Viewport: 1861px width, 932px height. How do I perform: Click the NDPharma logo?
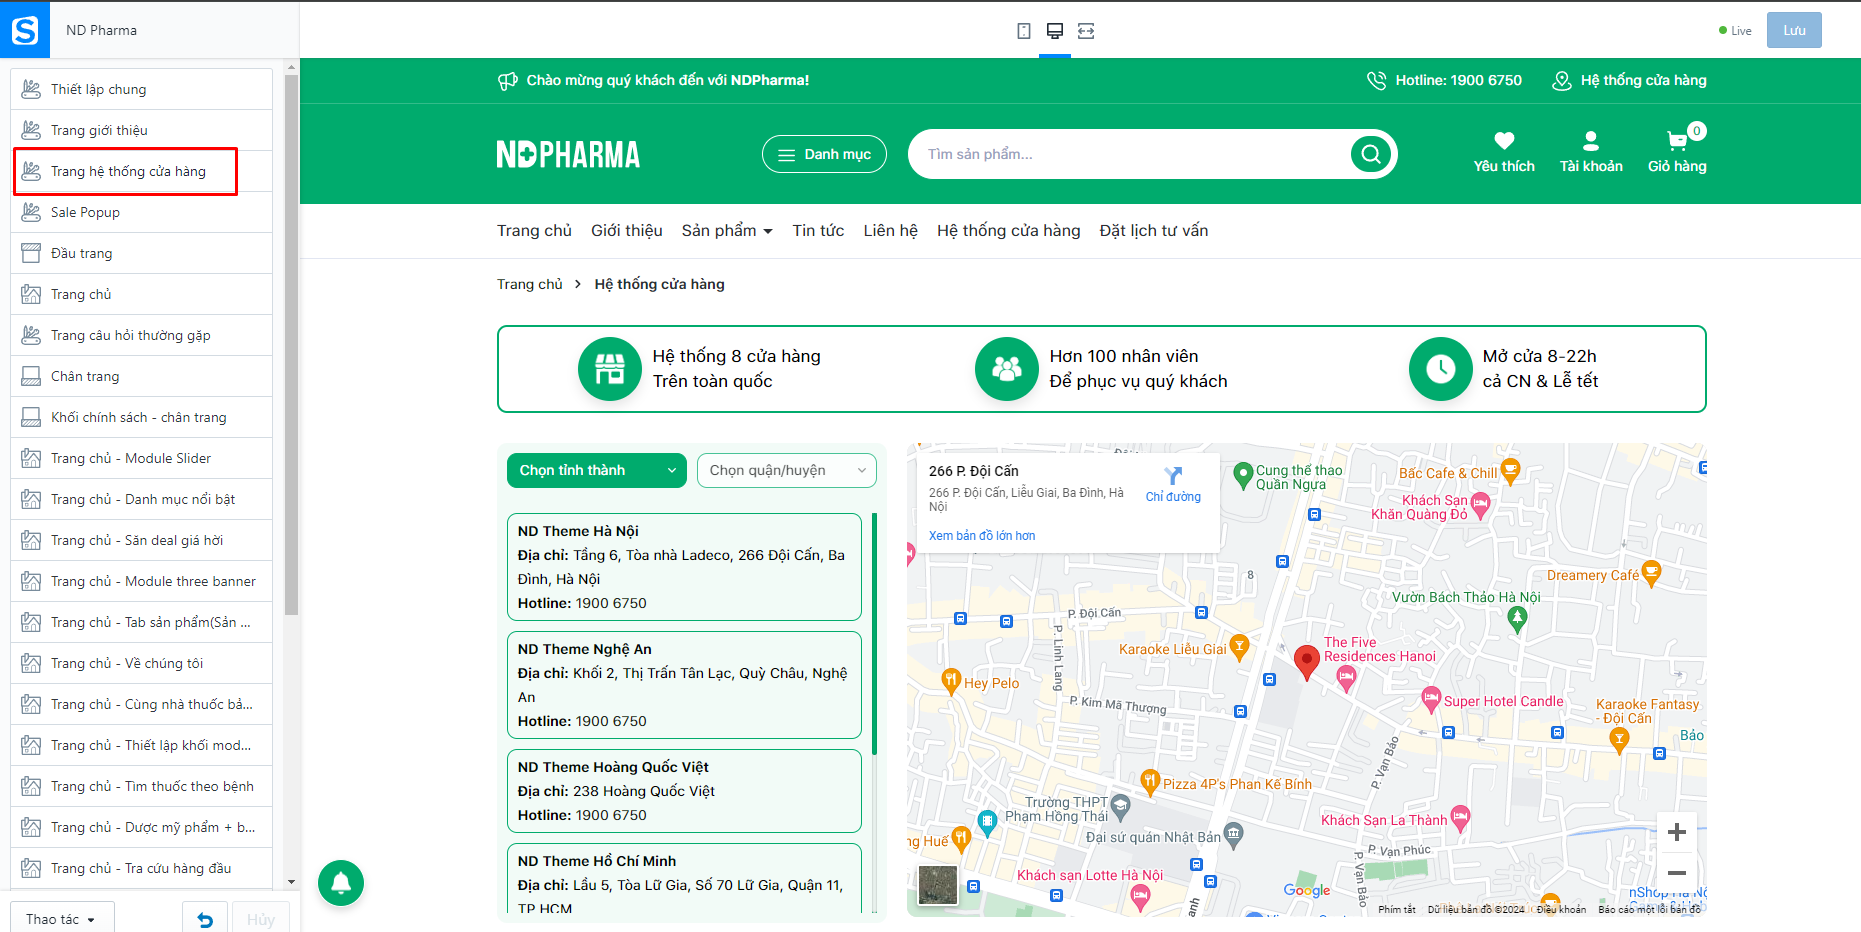point(568,155)
